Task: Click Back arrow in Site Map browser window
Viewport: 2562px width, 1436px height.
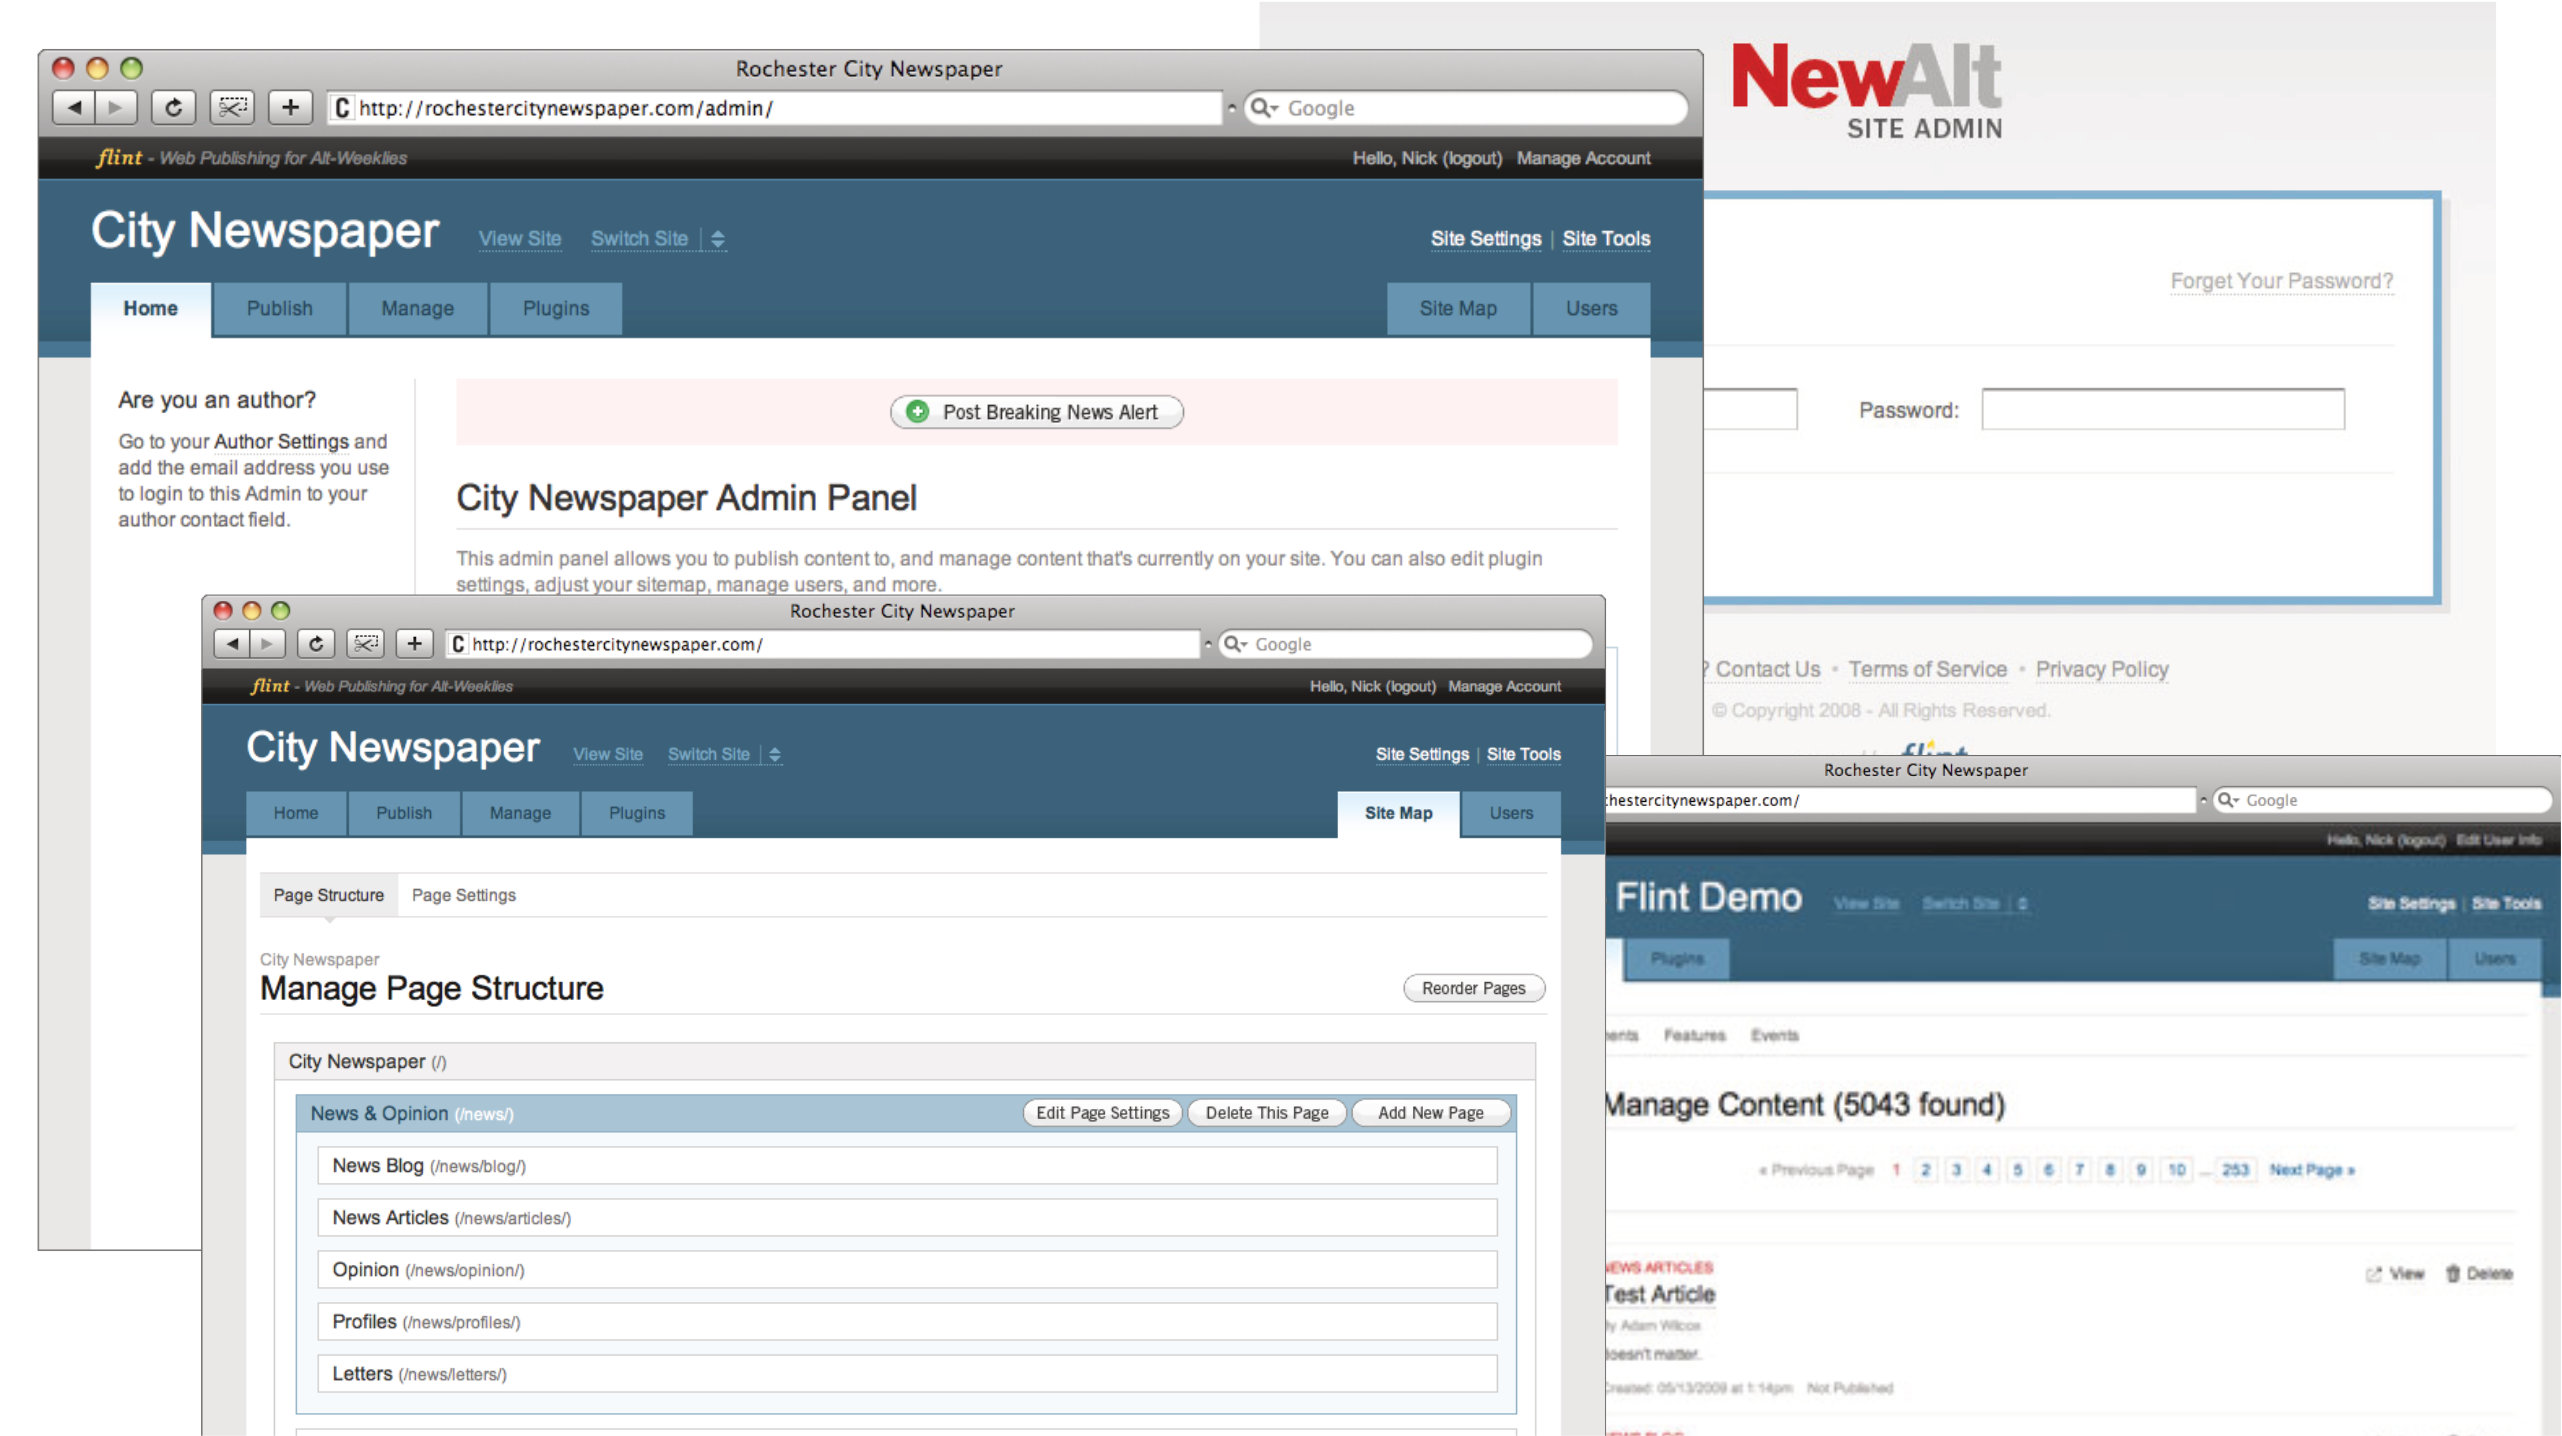Action: 232,644
